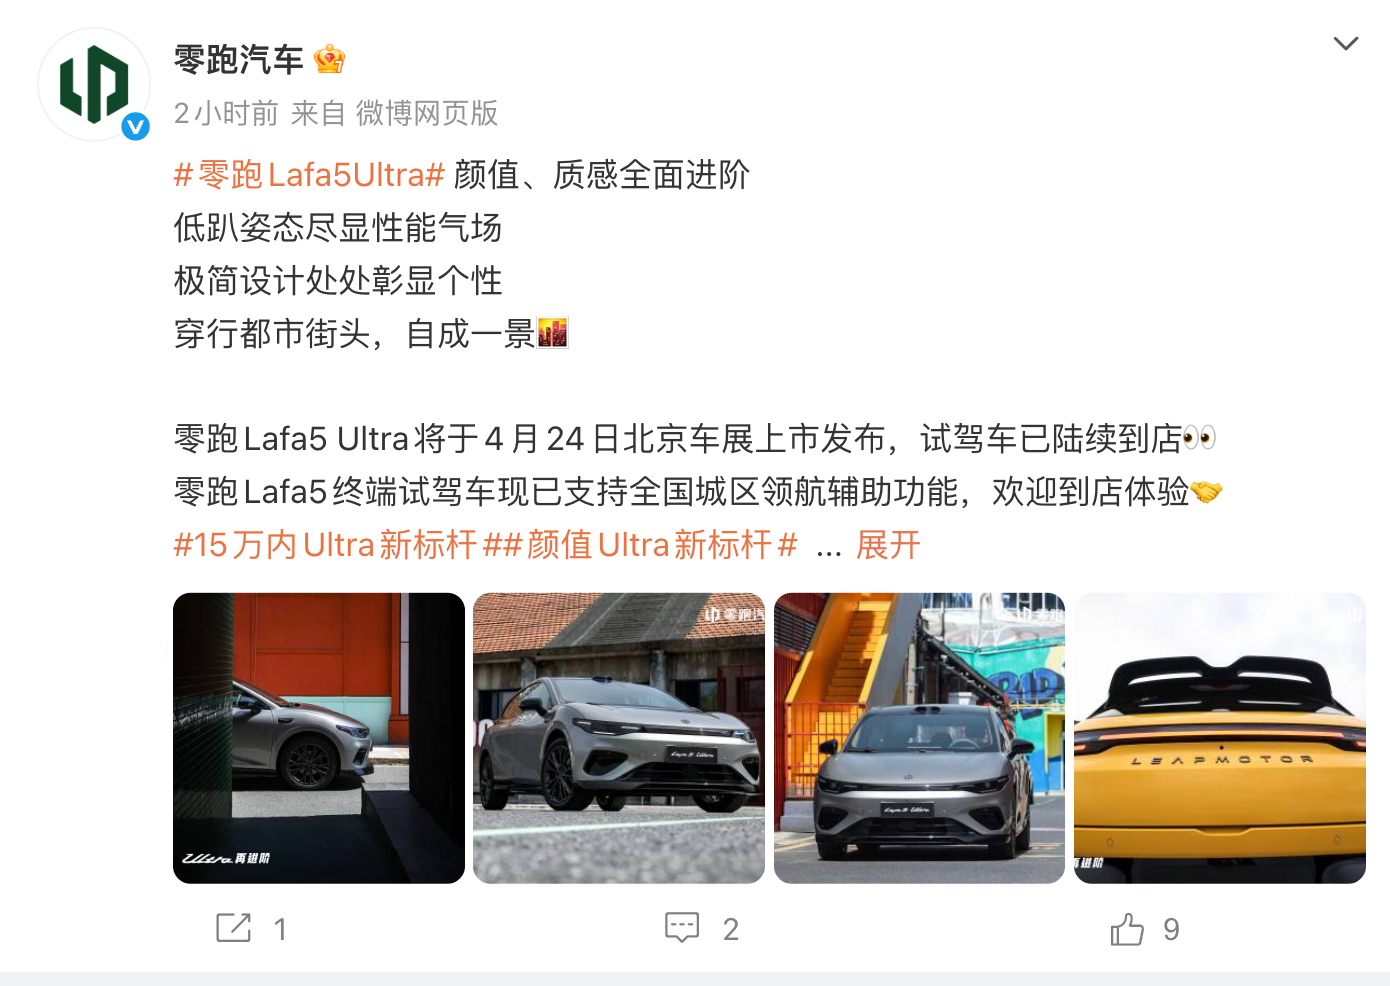
Task: Expand full post text with 展开
Action: tap(888, 545)
